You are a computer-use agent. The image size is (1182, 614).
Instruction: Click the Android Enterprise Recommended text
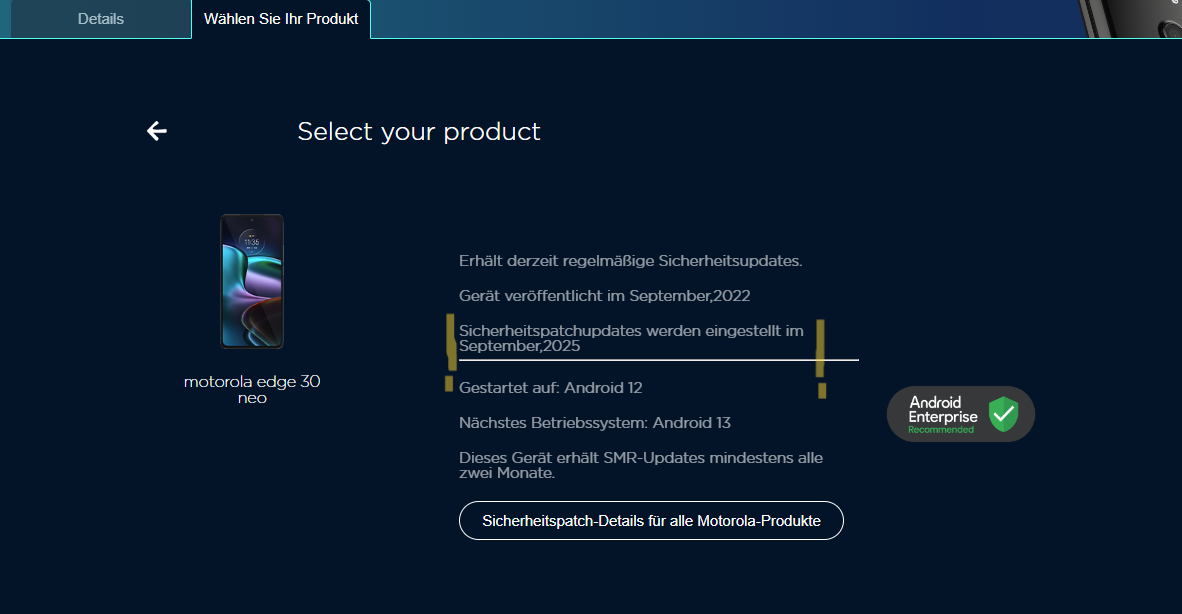[942, 414]
